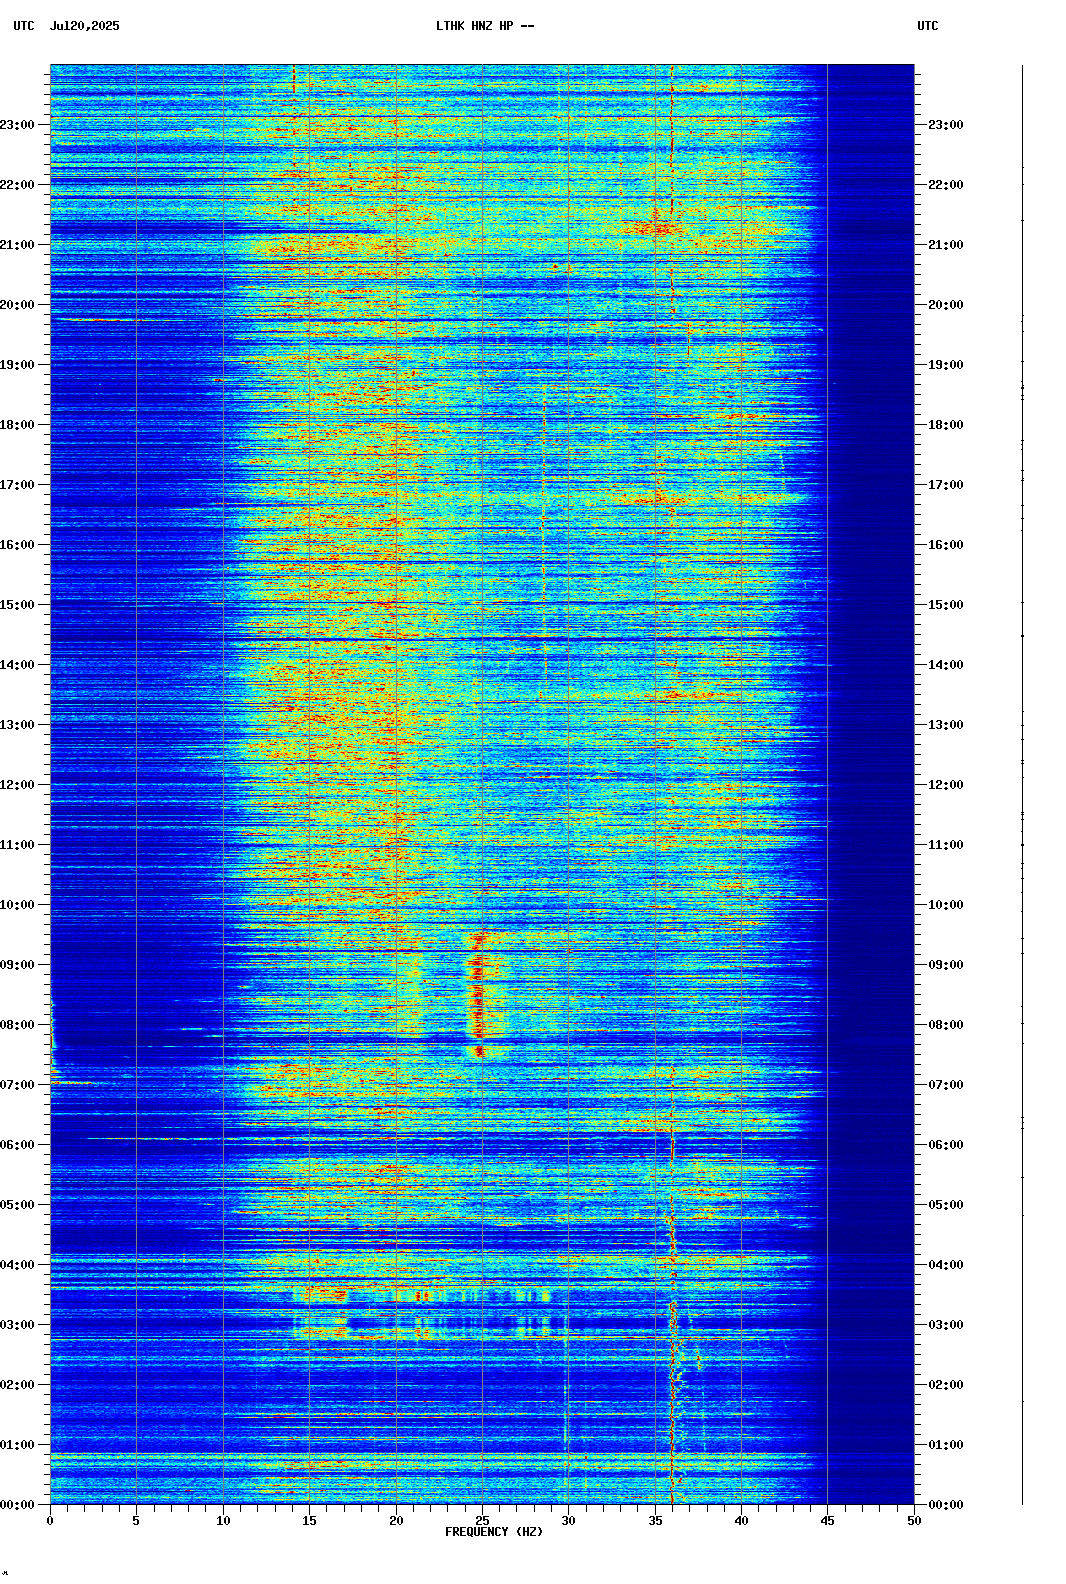Click the left-axis 05:00 time label
This screenshot has height=1584, width=1066.
(17, 1205)
